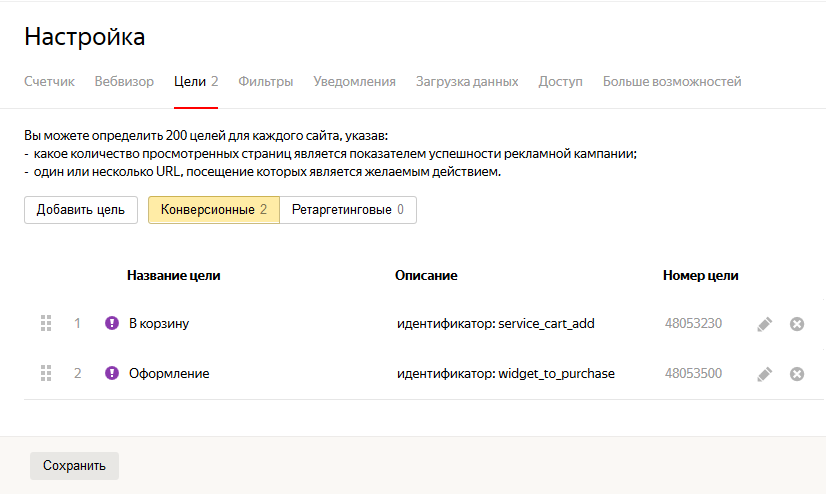This screenshot has height=494, width=826.
Task: Delete the В корзину goal
Action: click(x=796, y=324)
